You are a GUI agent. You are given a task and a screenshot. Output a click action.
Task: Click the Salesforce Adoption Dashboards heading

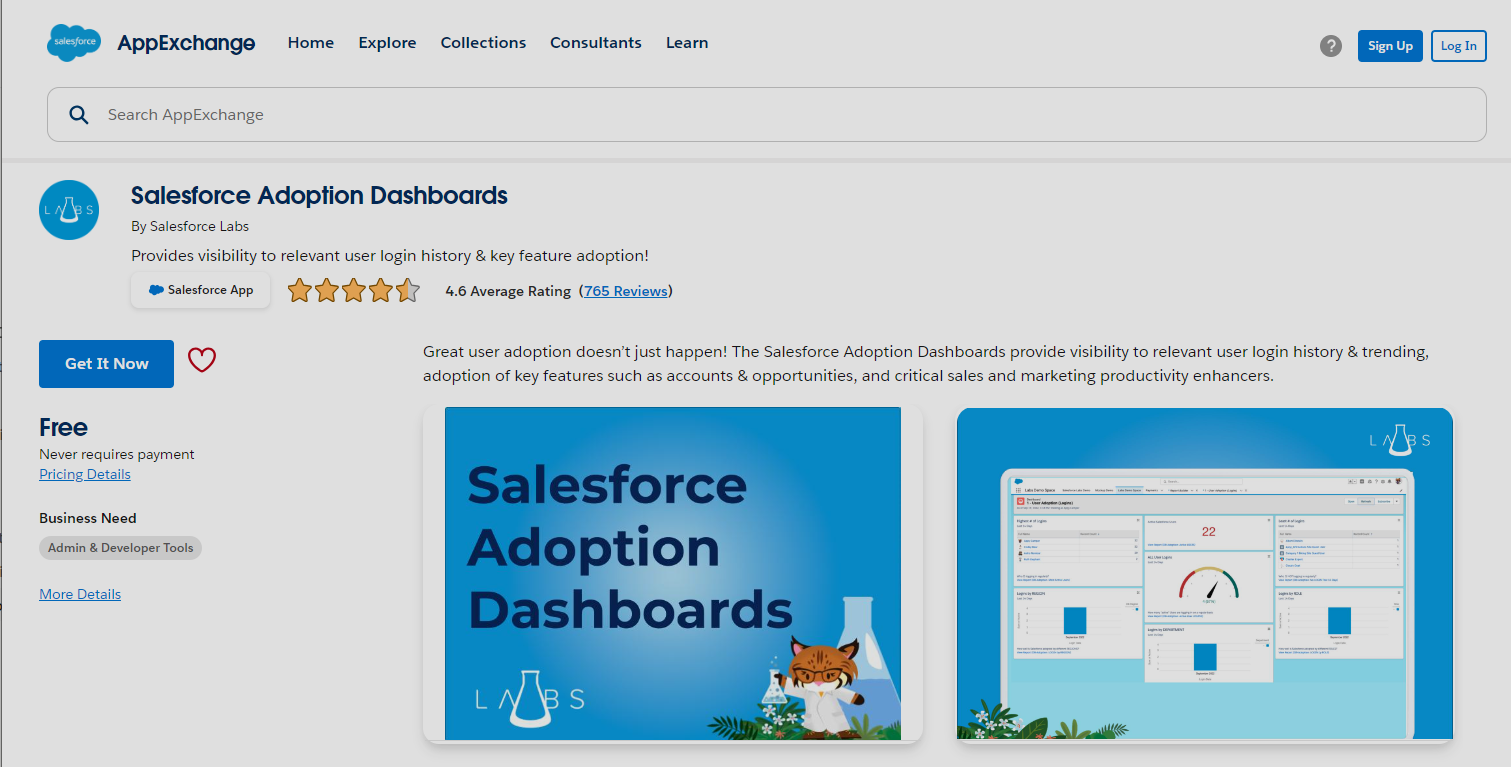tap(319, 195)
